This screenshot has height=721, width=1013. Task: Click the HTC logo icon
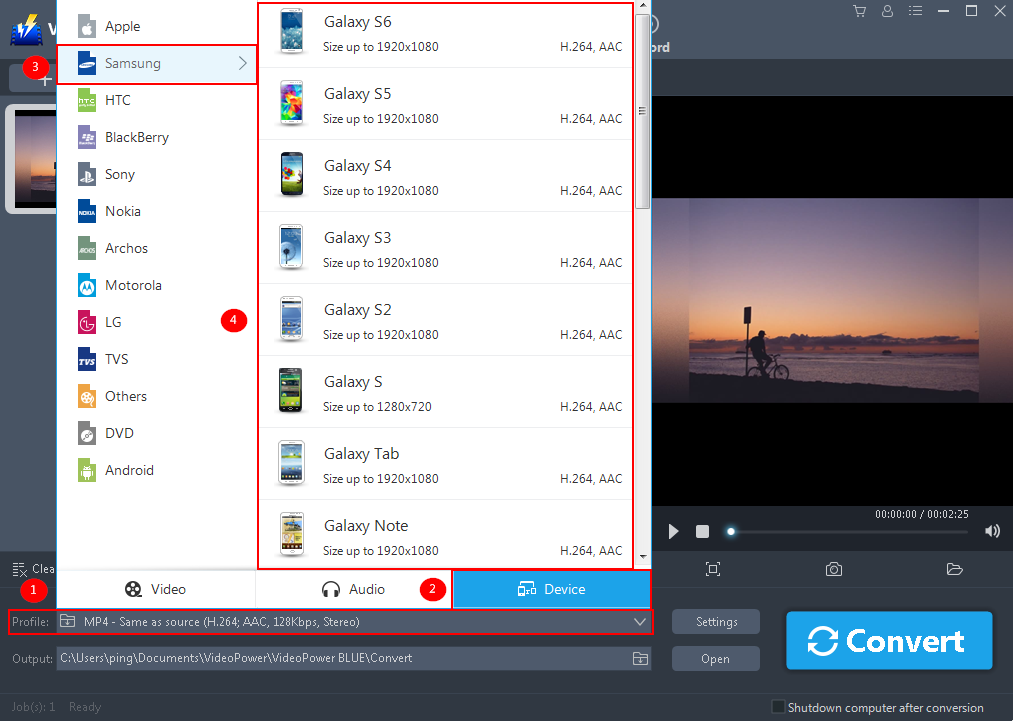[87, 100]
